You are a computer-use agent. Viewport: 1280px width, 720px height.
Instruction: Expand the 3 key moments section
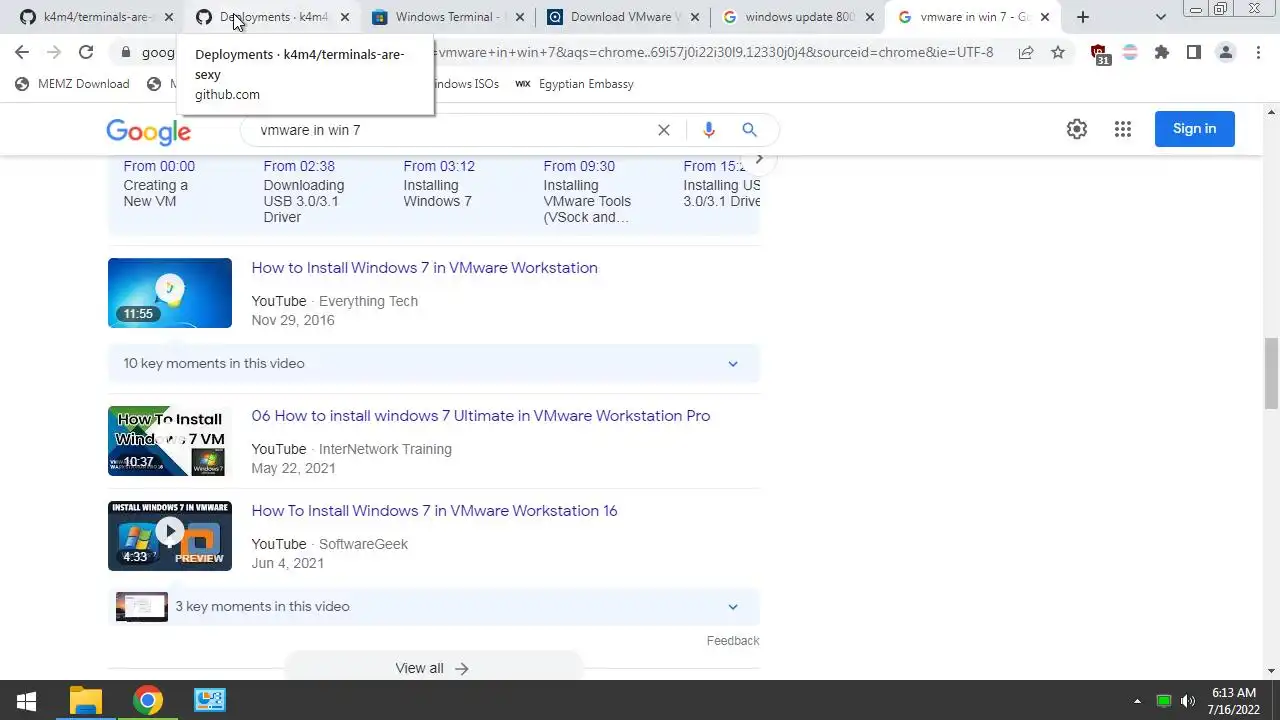click(x=433, y=607)
